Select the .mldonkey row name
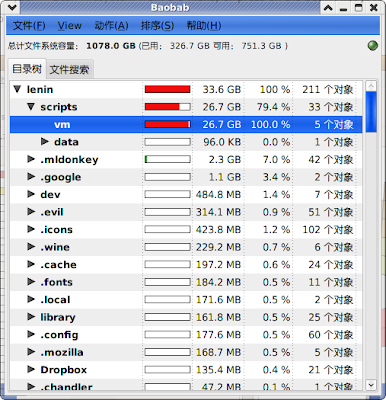386x400 pixels. click(69, 160)
